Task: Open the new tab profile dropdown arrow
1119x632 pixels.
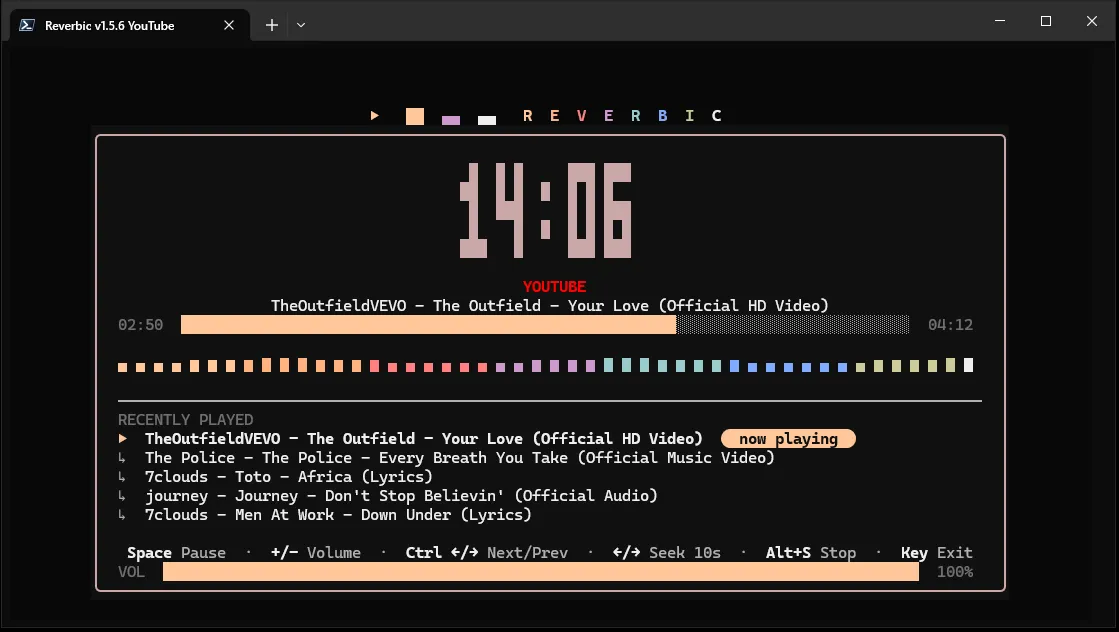Action: point(301,25)
